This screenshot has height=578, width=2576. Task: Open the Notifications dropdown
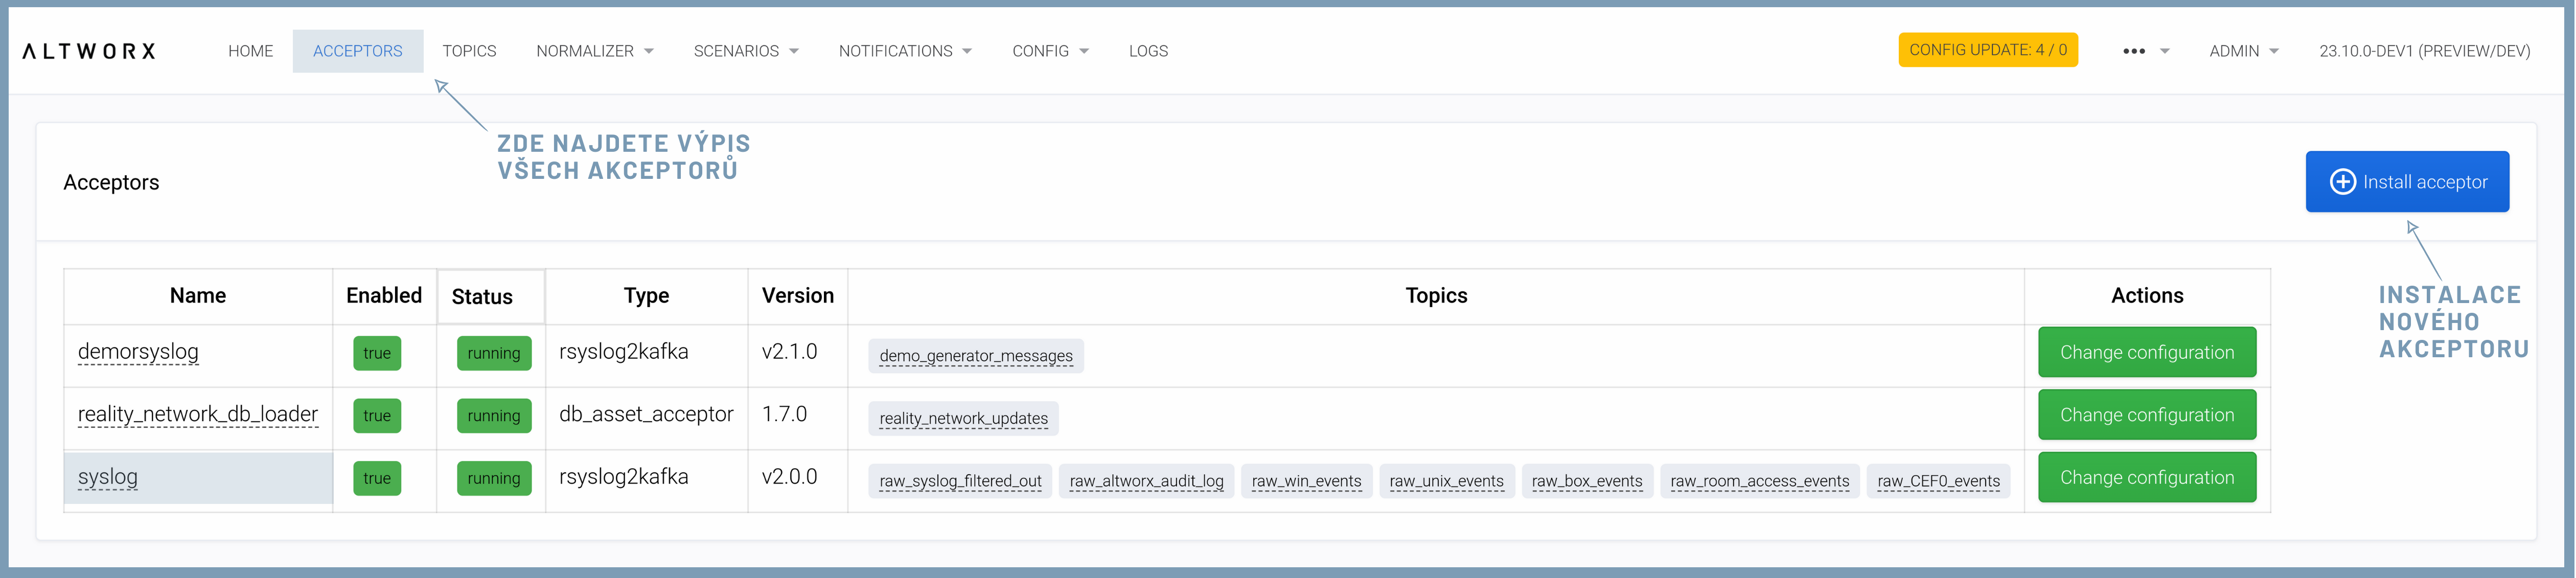pos(904,51)
